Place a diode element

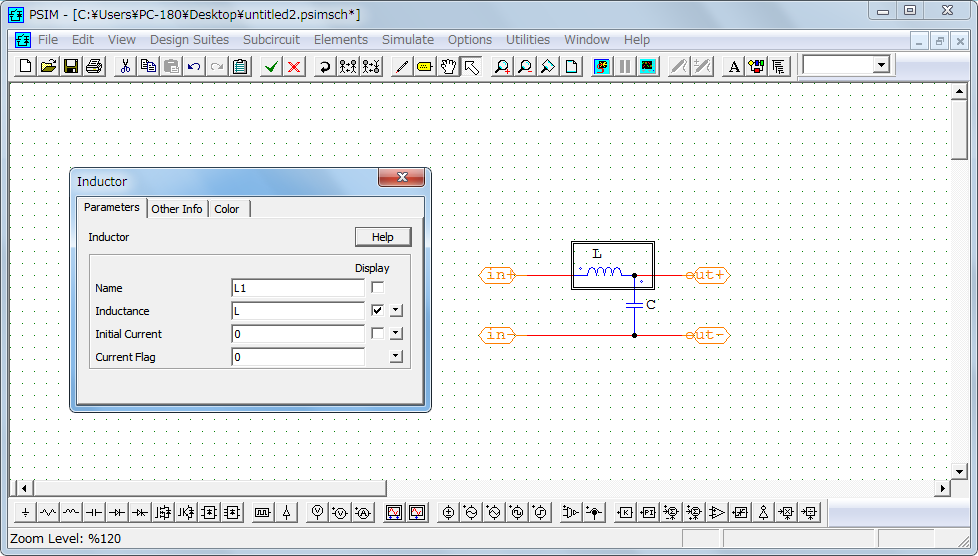pos(117,513)
